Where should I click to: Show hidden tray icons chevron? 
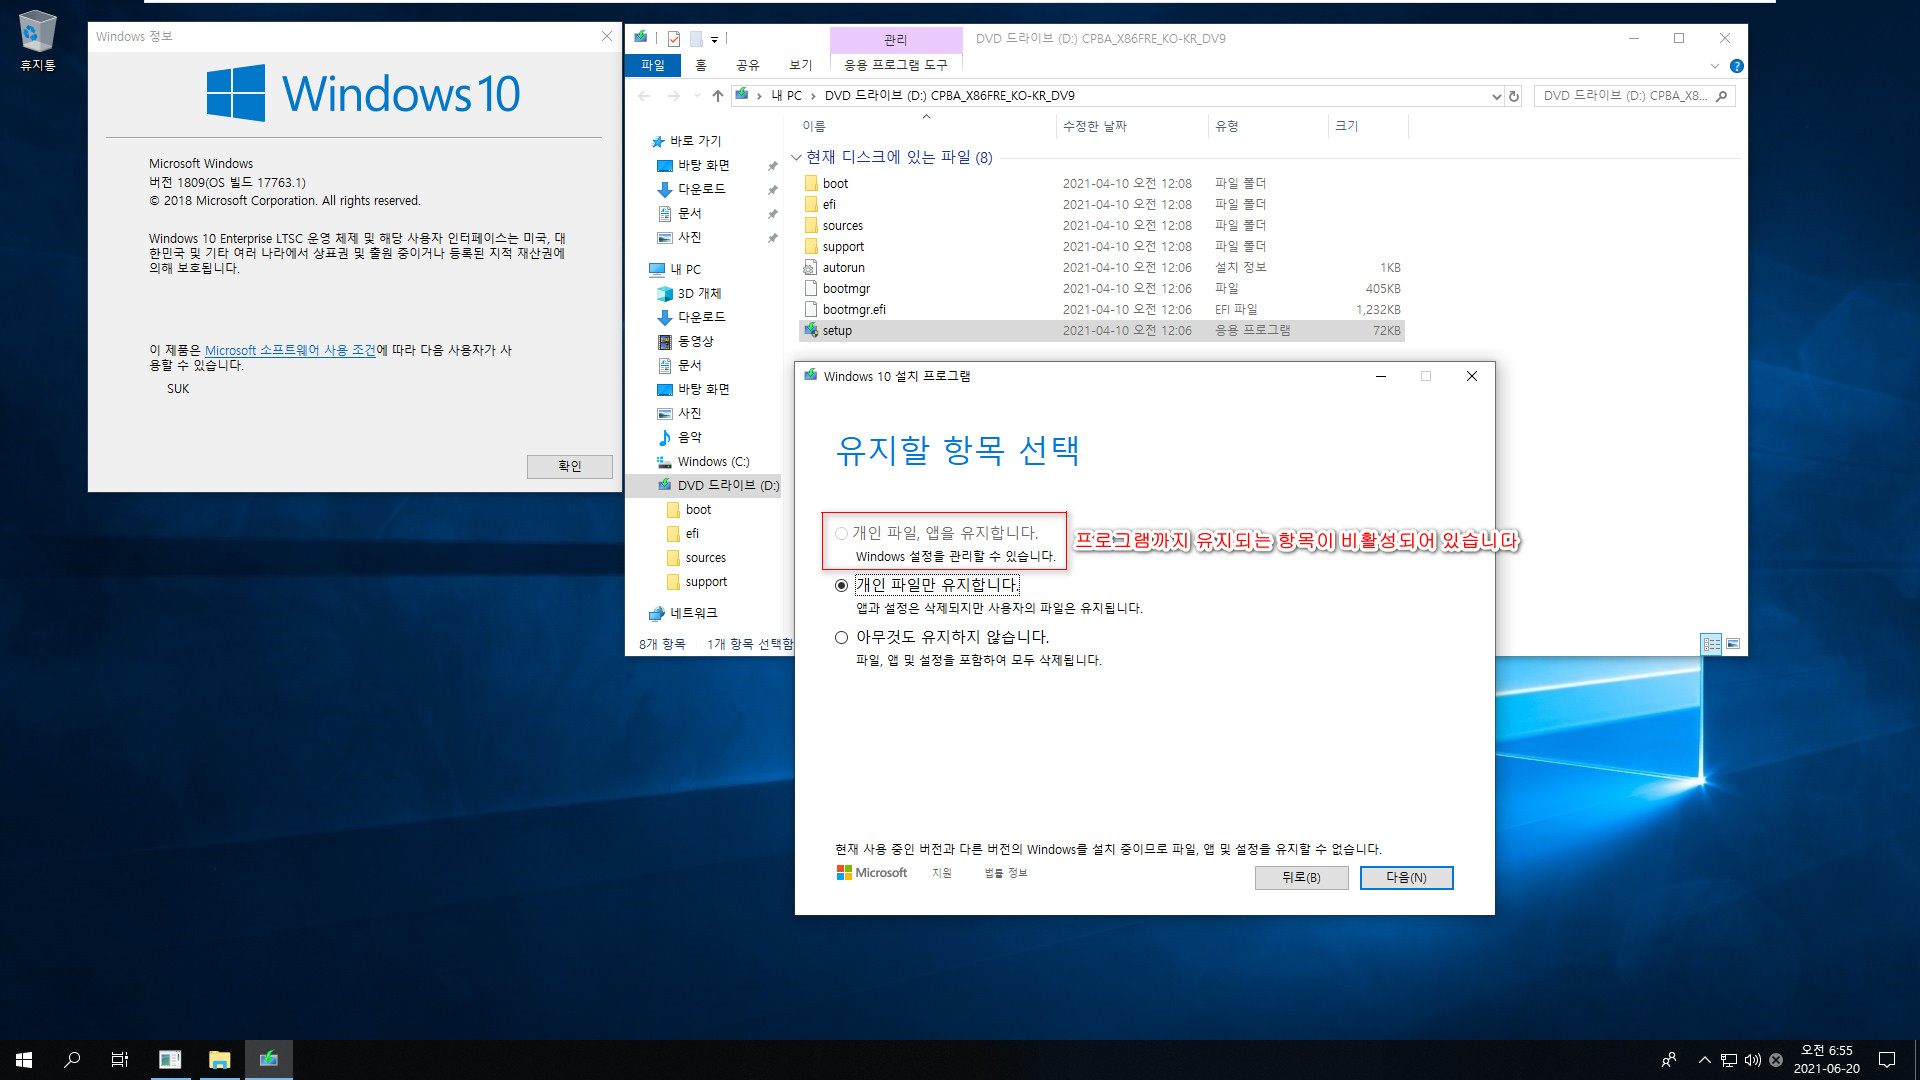click(1704, 1060)
